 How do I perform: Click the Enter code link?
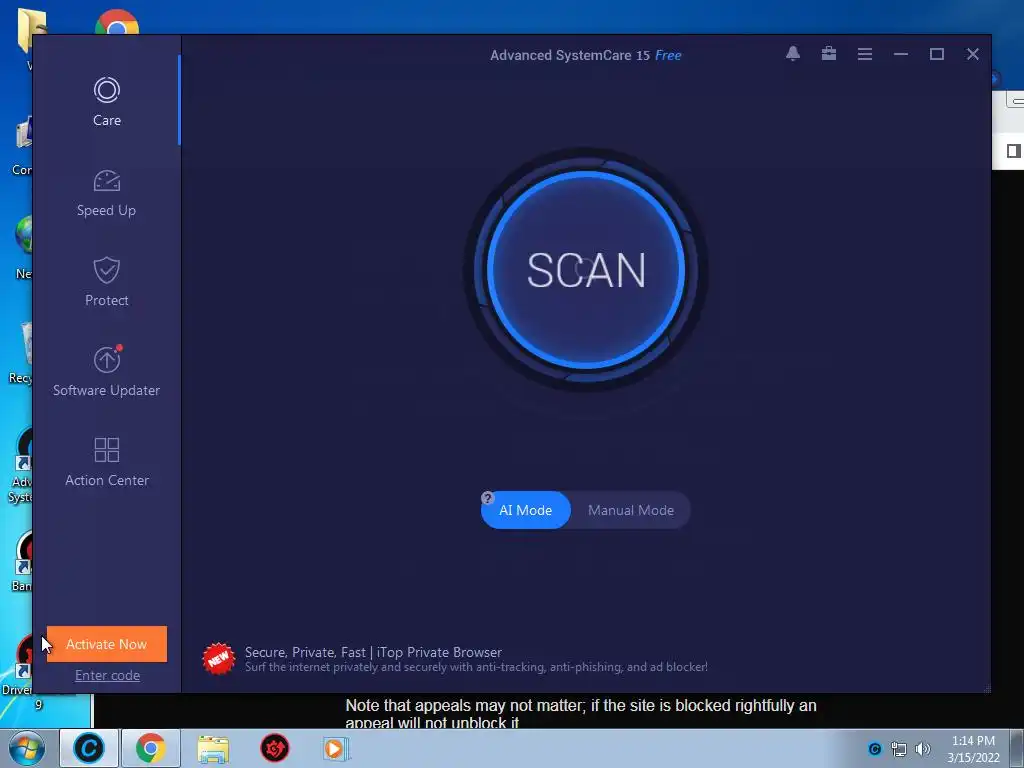coord(107,675)
